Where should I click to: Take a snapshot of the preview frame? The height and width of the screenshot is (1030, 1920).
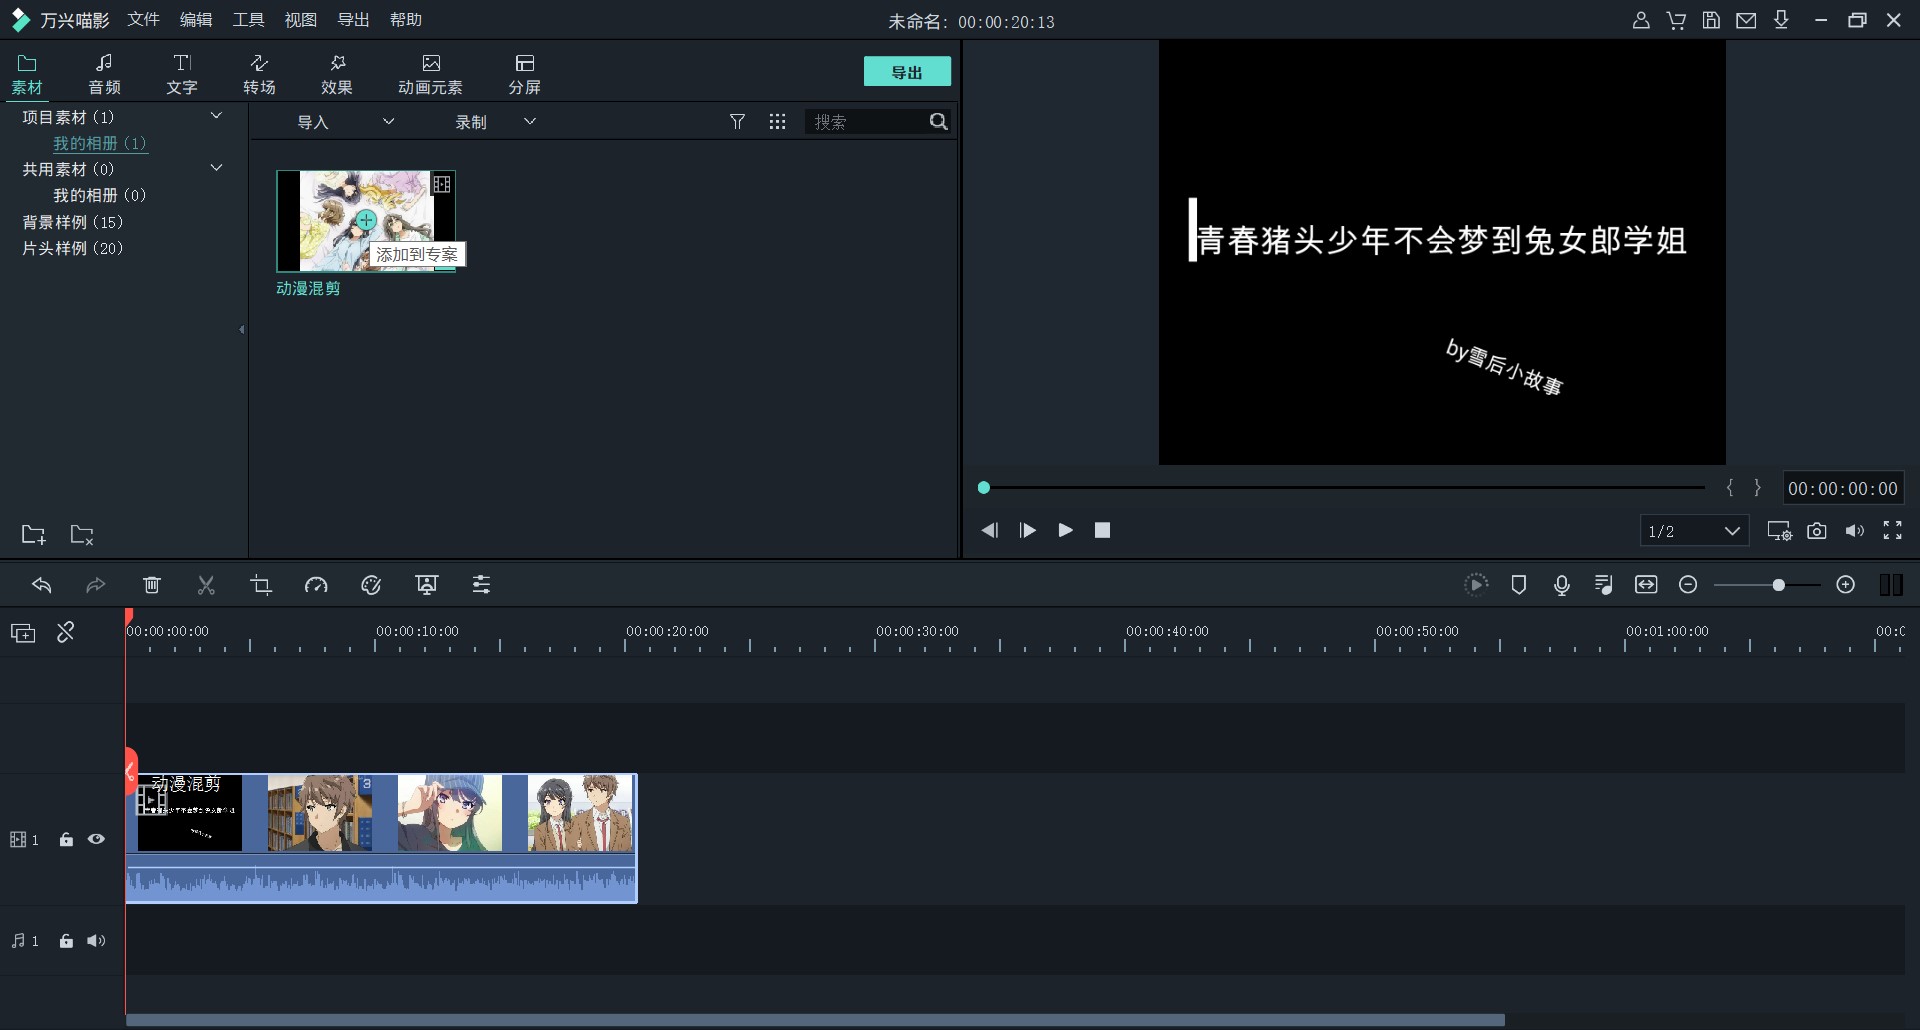[1817, 531]
